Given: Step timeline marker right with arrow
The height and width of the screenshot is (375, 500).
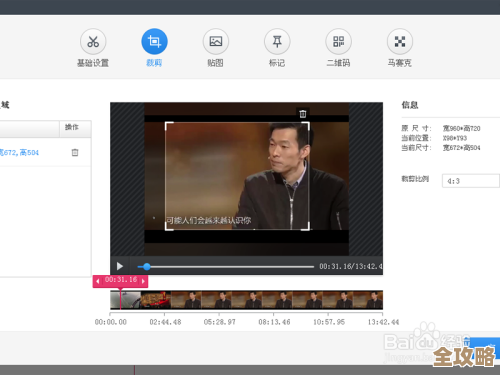Looking at the screenshot, I should coord(143,281).
